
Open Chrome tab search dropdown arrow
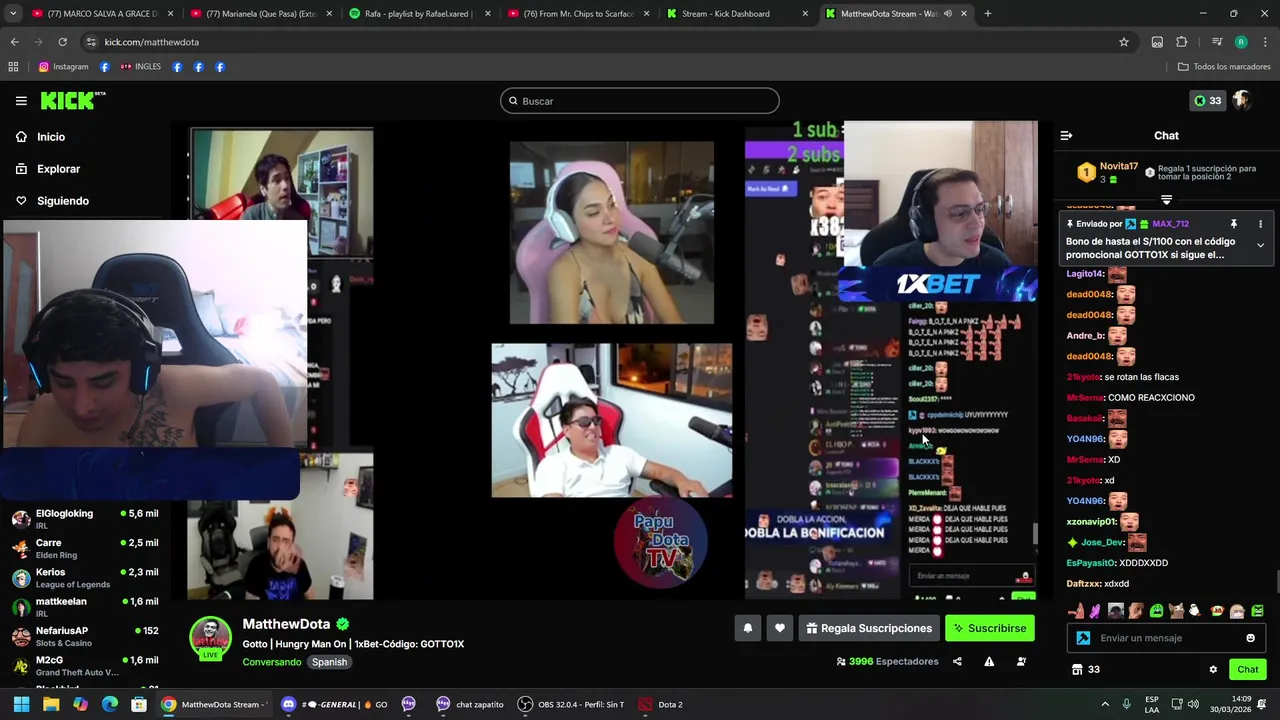pos(12,14)
